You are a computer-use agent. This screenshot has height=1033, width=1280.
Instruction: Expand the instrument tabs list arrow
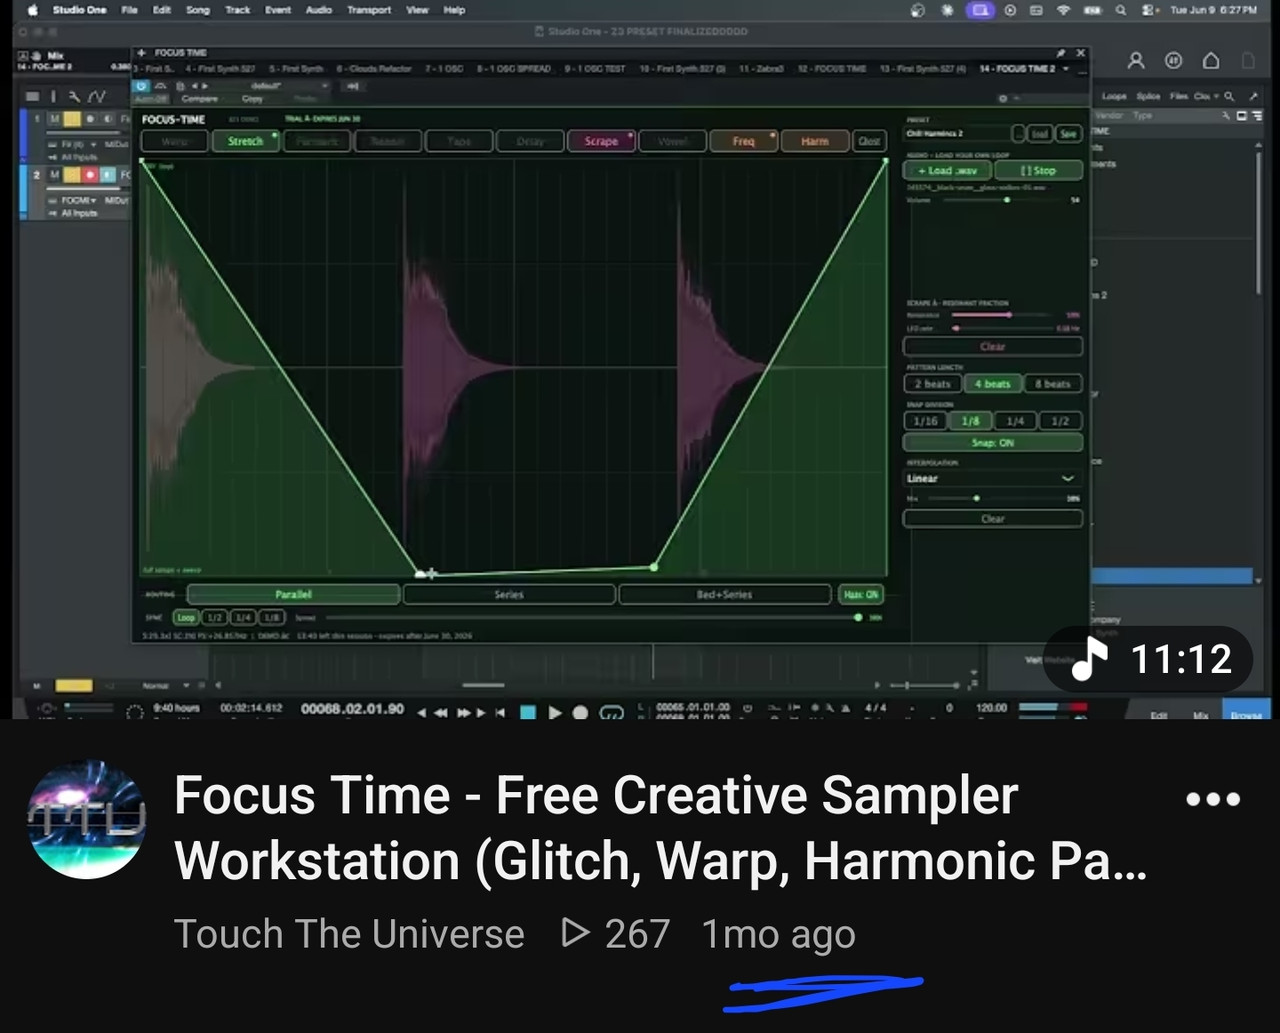1066,69
